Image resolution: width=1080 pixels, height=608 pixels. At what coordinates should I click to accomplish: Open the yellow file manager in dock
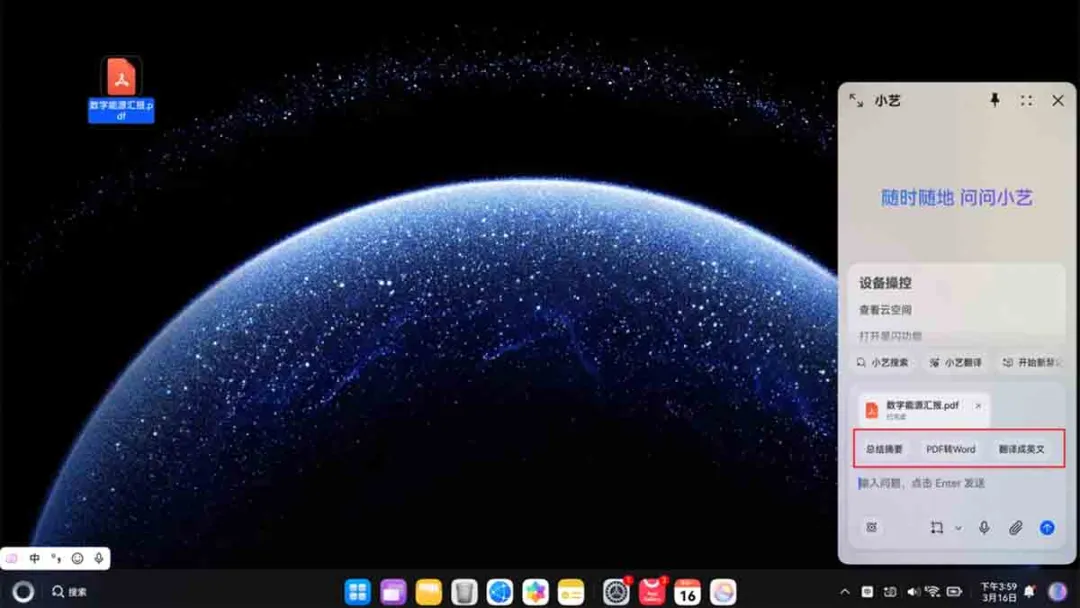tap(428, 591)
